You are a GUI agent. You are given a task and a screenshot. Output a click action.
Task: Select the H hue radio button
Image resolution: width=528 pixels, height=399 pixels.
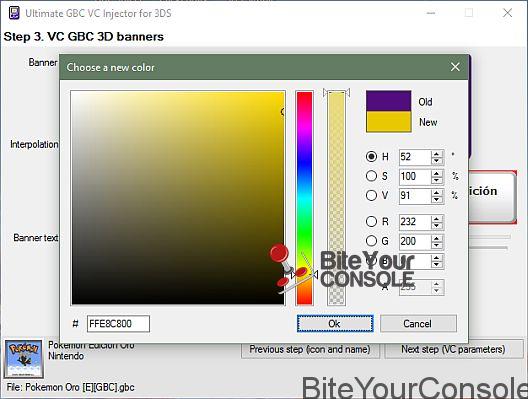(x=371, y=157)
